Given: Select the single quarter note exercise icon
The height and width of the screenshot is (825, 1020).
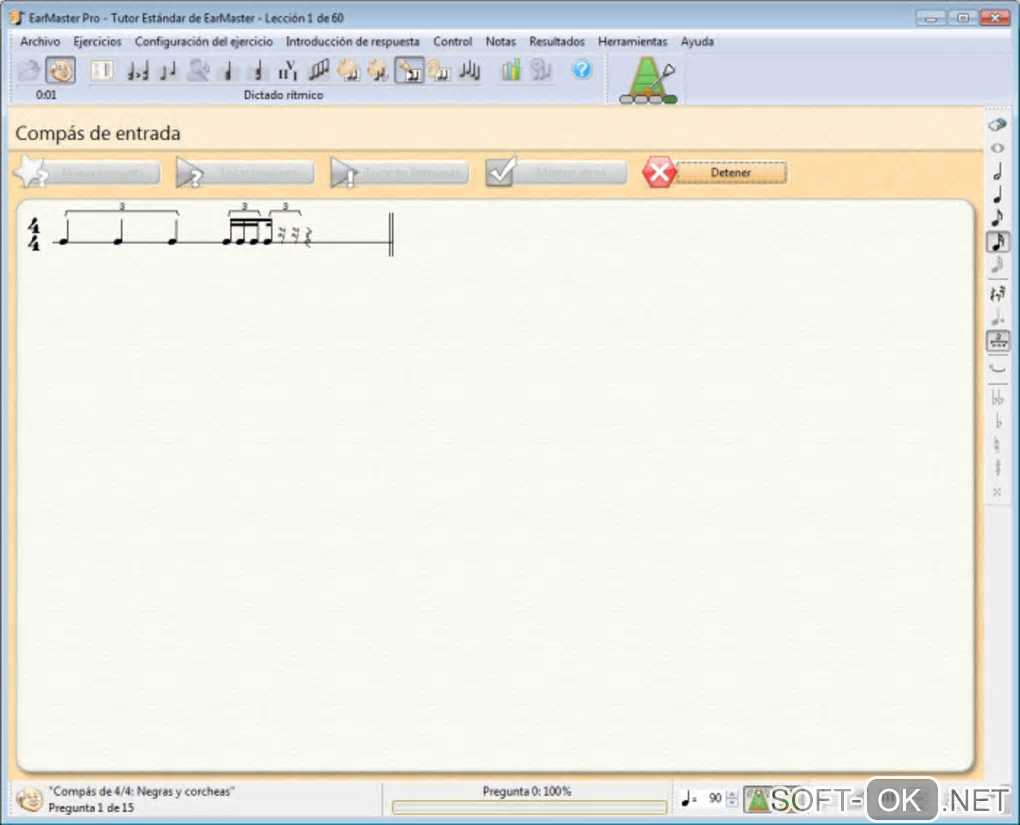Looking at the screenshot, I should [x=228, y=70].
